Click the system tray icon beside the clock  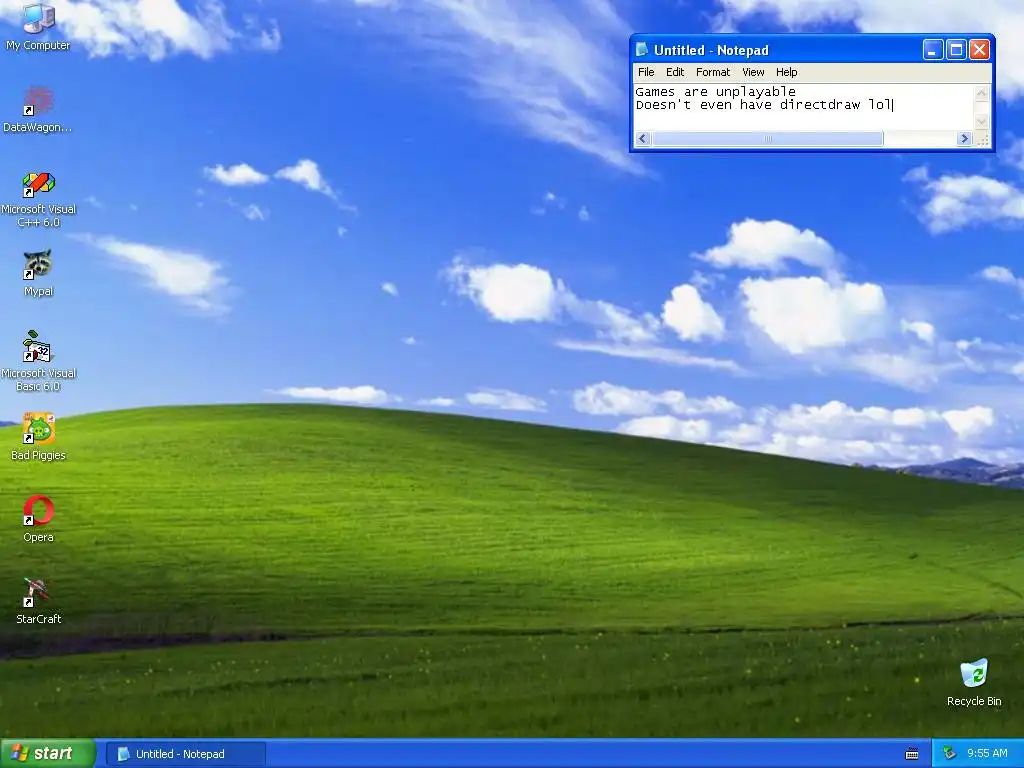(950, 753)
